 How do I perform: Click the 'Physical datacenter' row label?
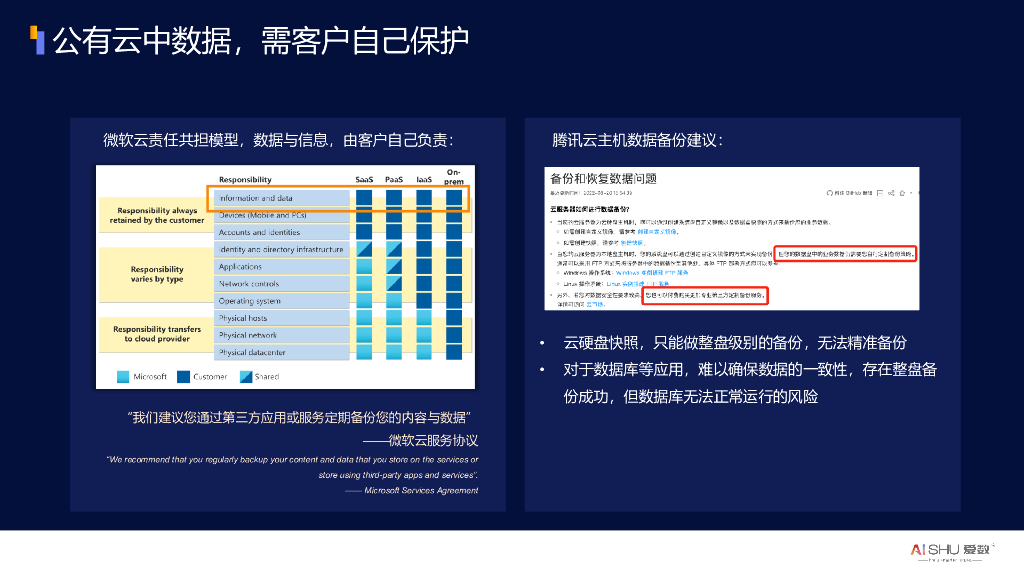281,353
